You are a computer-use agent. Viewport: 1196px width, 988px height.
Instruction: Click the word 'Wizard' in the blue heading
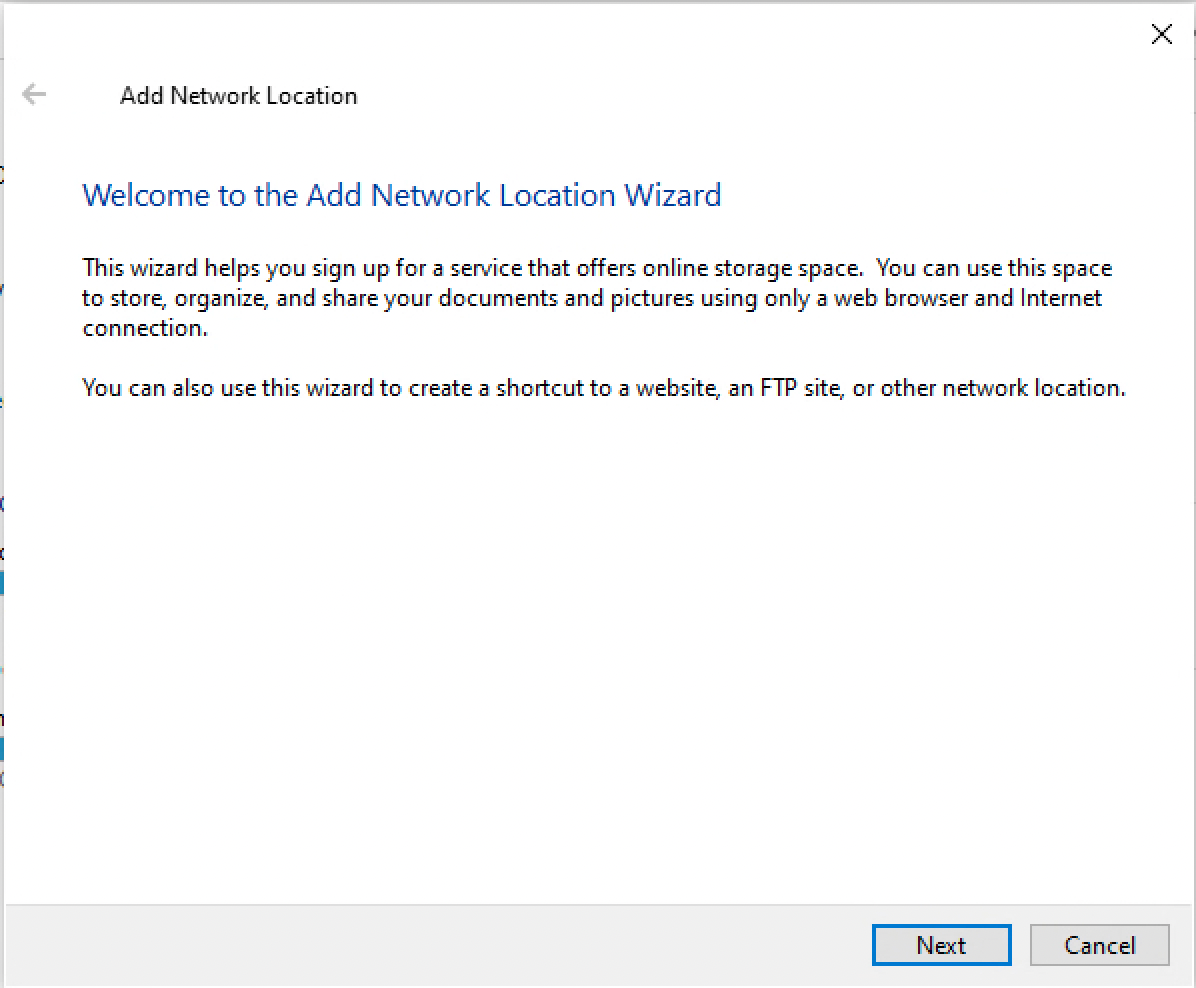[x=672, y=194]
